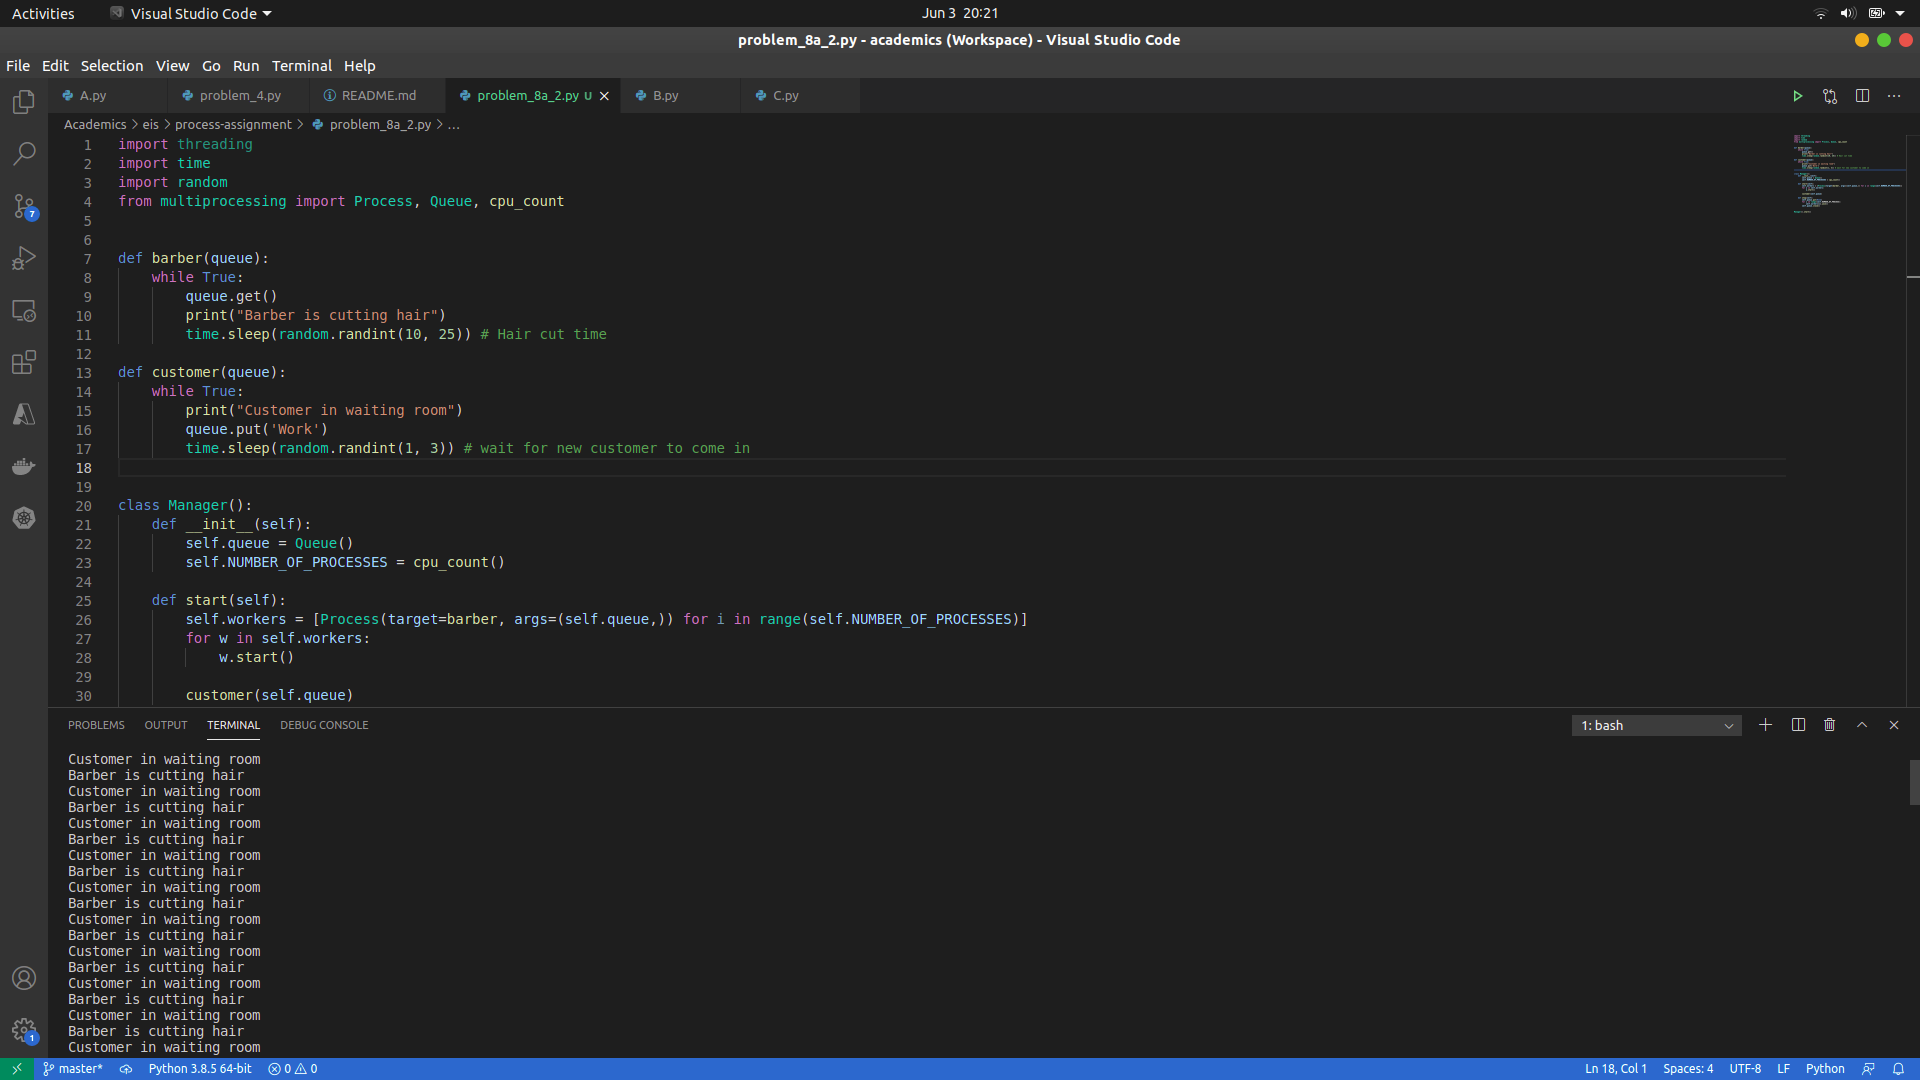The width and height of the screenshot is (1920, 1080).
Task: Split the terminal pane
Action: [x=1798, y=725]
